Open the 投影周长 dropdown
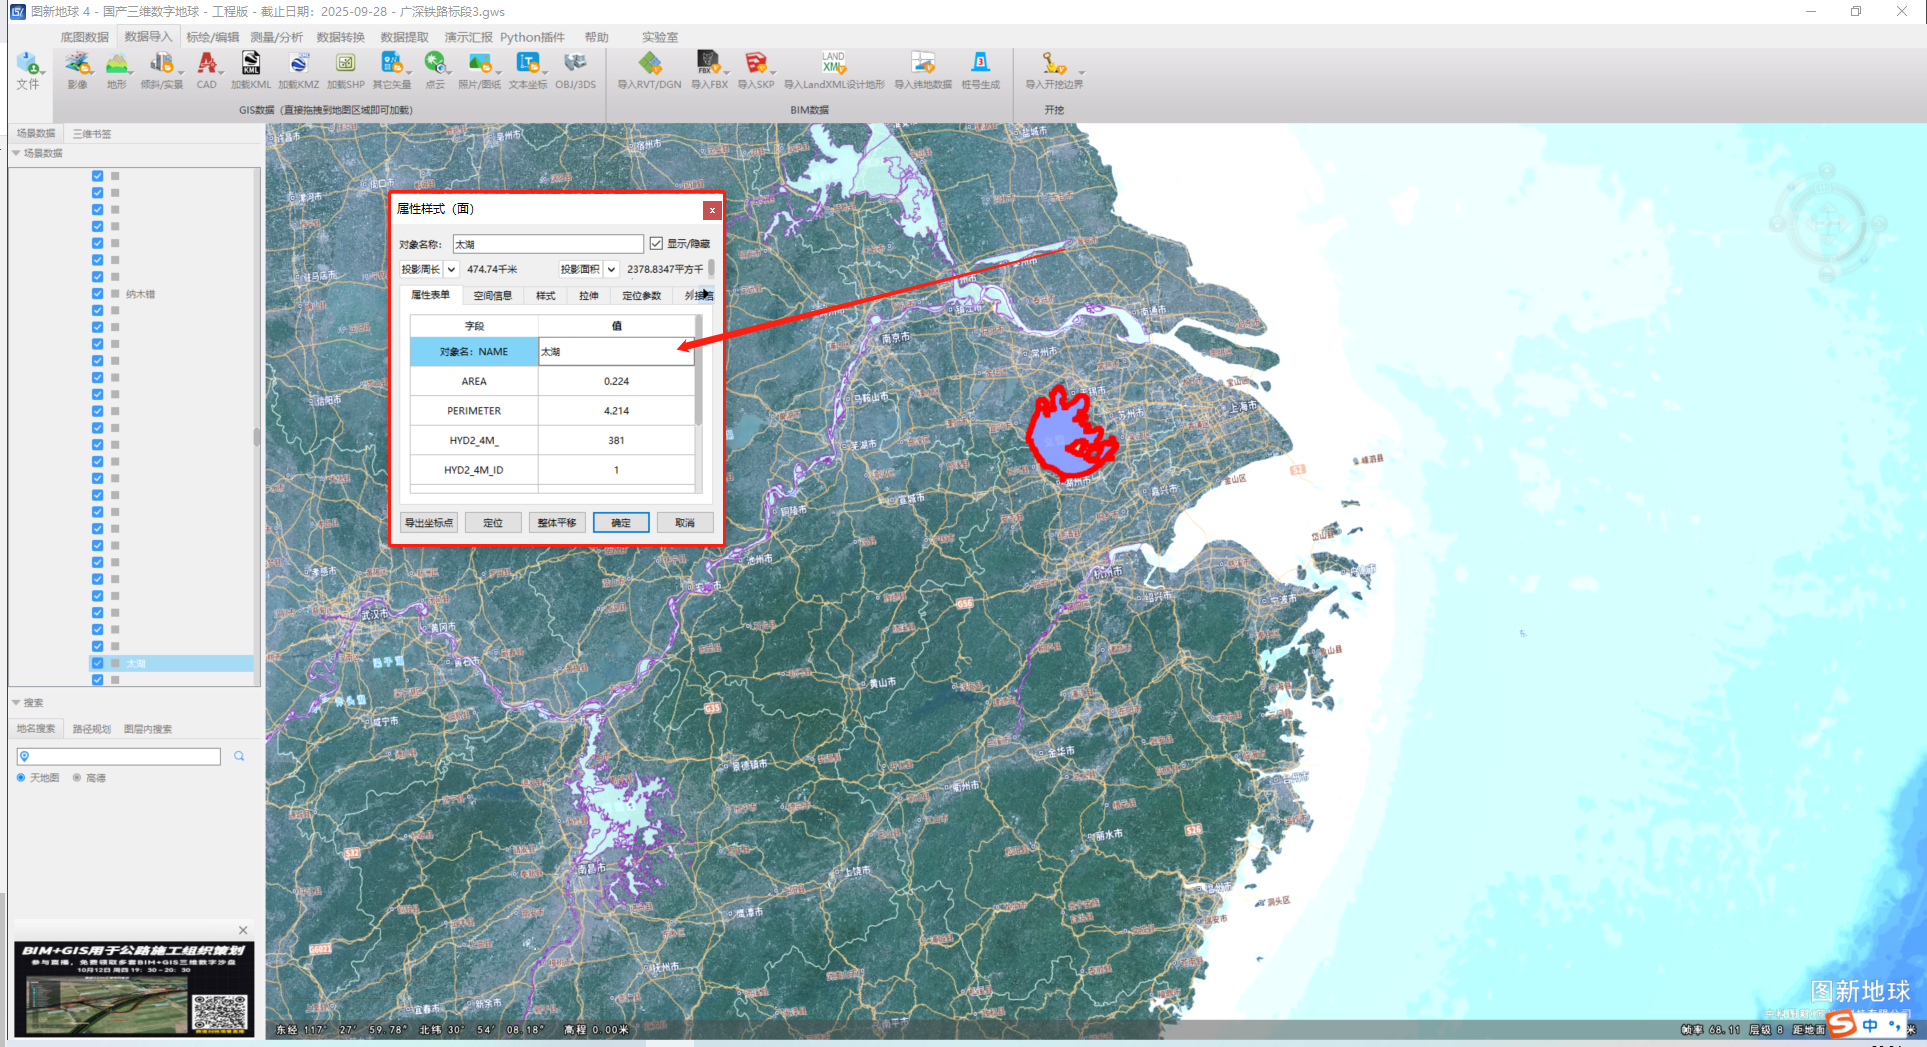The image size is (1927, 1047). click(451, 269)
